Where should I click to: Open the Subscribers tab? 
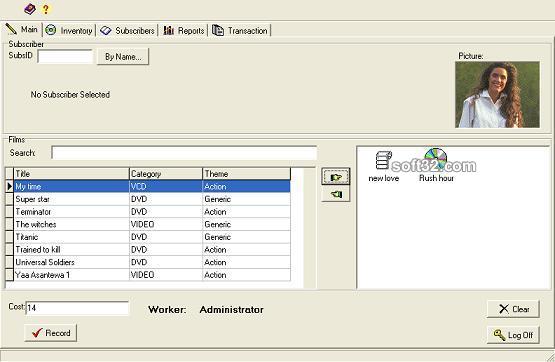pyautogui.click(x=127, y=30)
